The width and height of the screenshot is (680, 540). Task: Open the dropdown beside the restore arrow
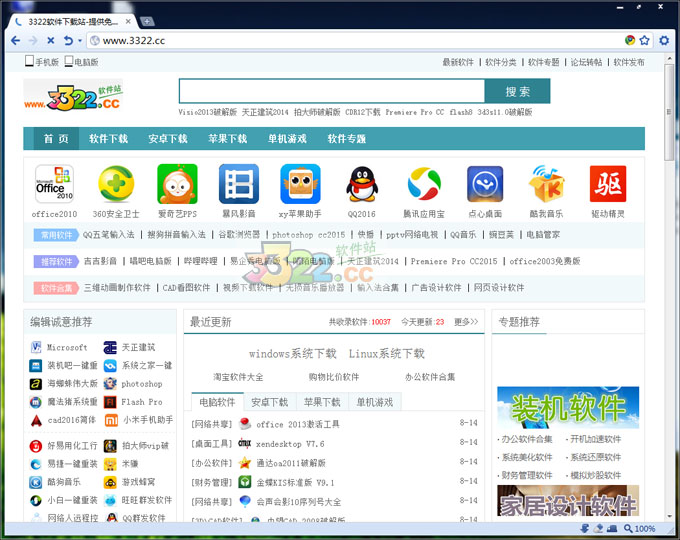click(x=80, y=41)
